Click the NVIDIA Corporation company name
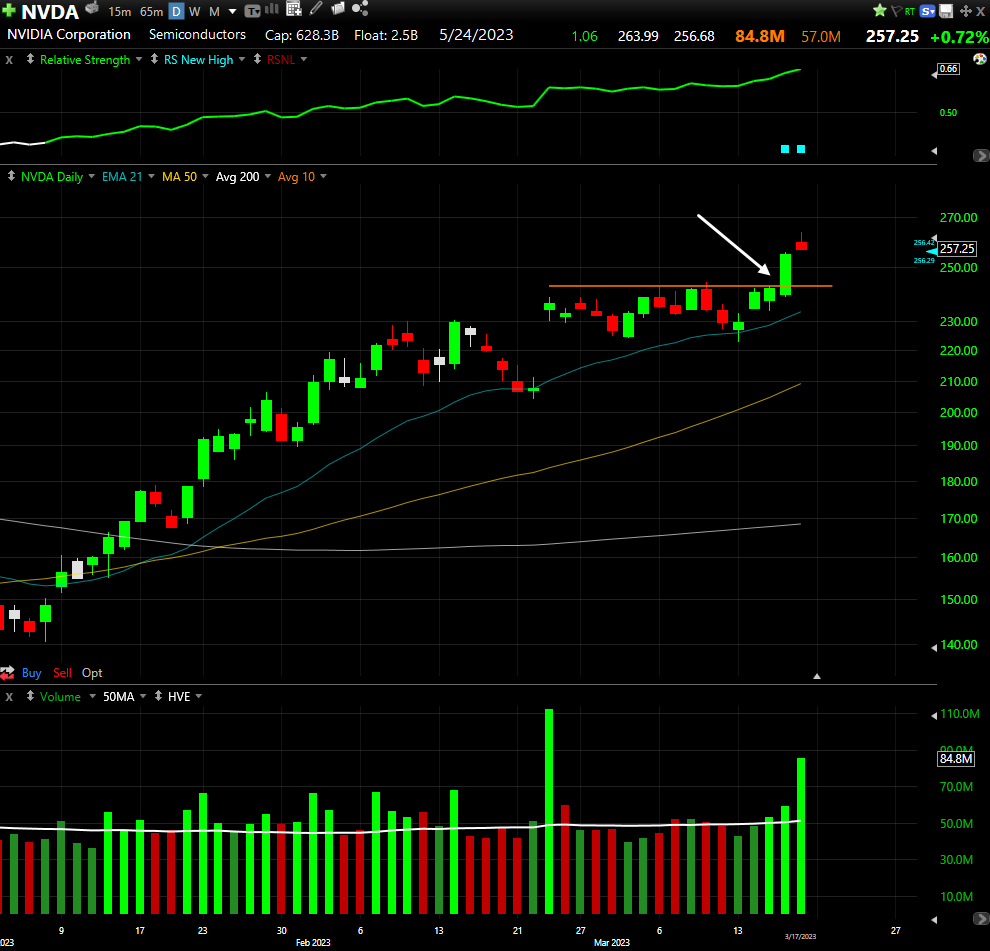Image resolution: width=990 pixels, height=951 pixels. [x=69, y=35]
